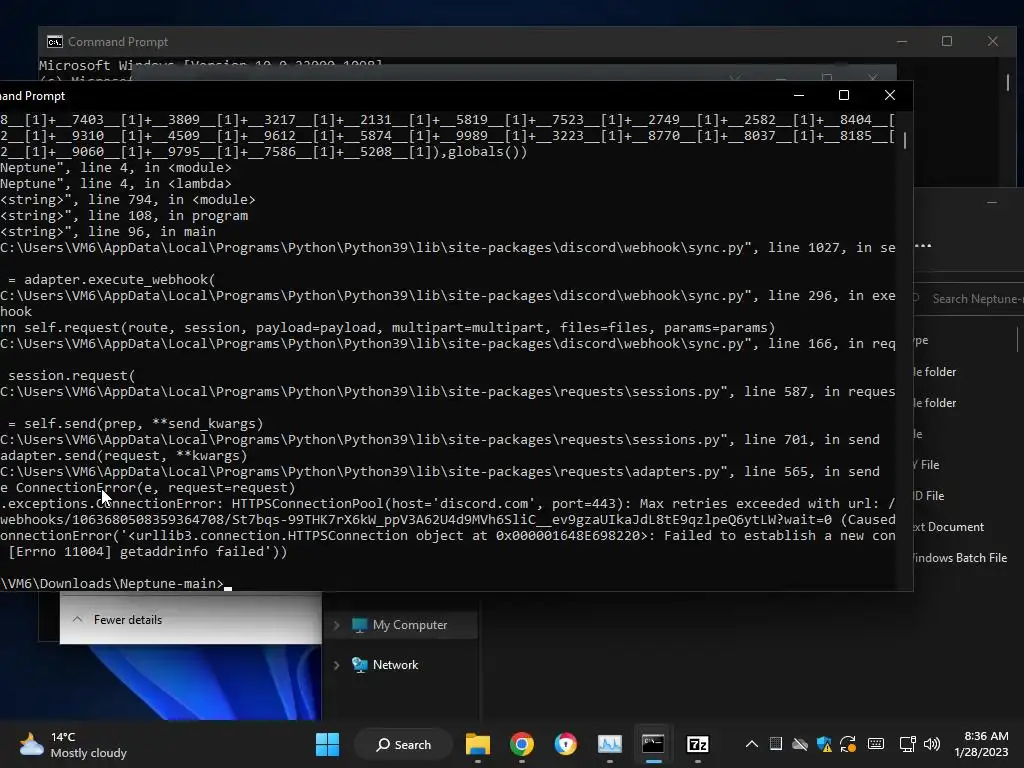Click the Search Neptune field in Explorer

pyautogui.click(x=968, y=298)
